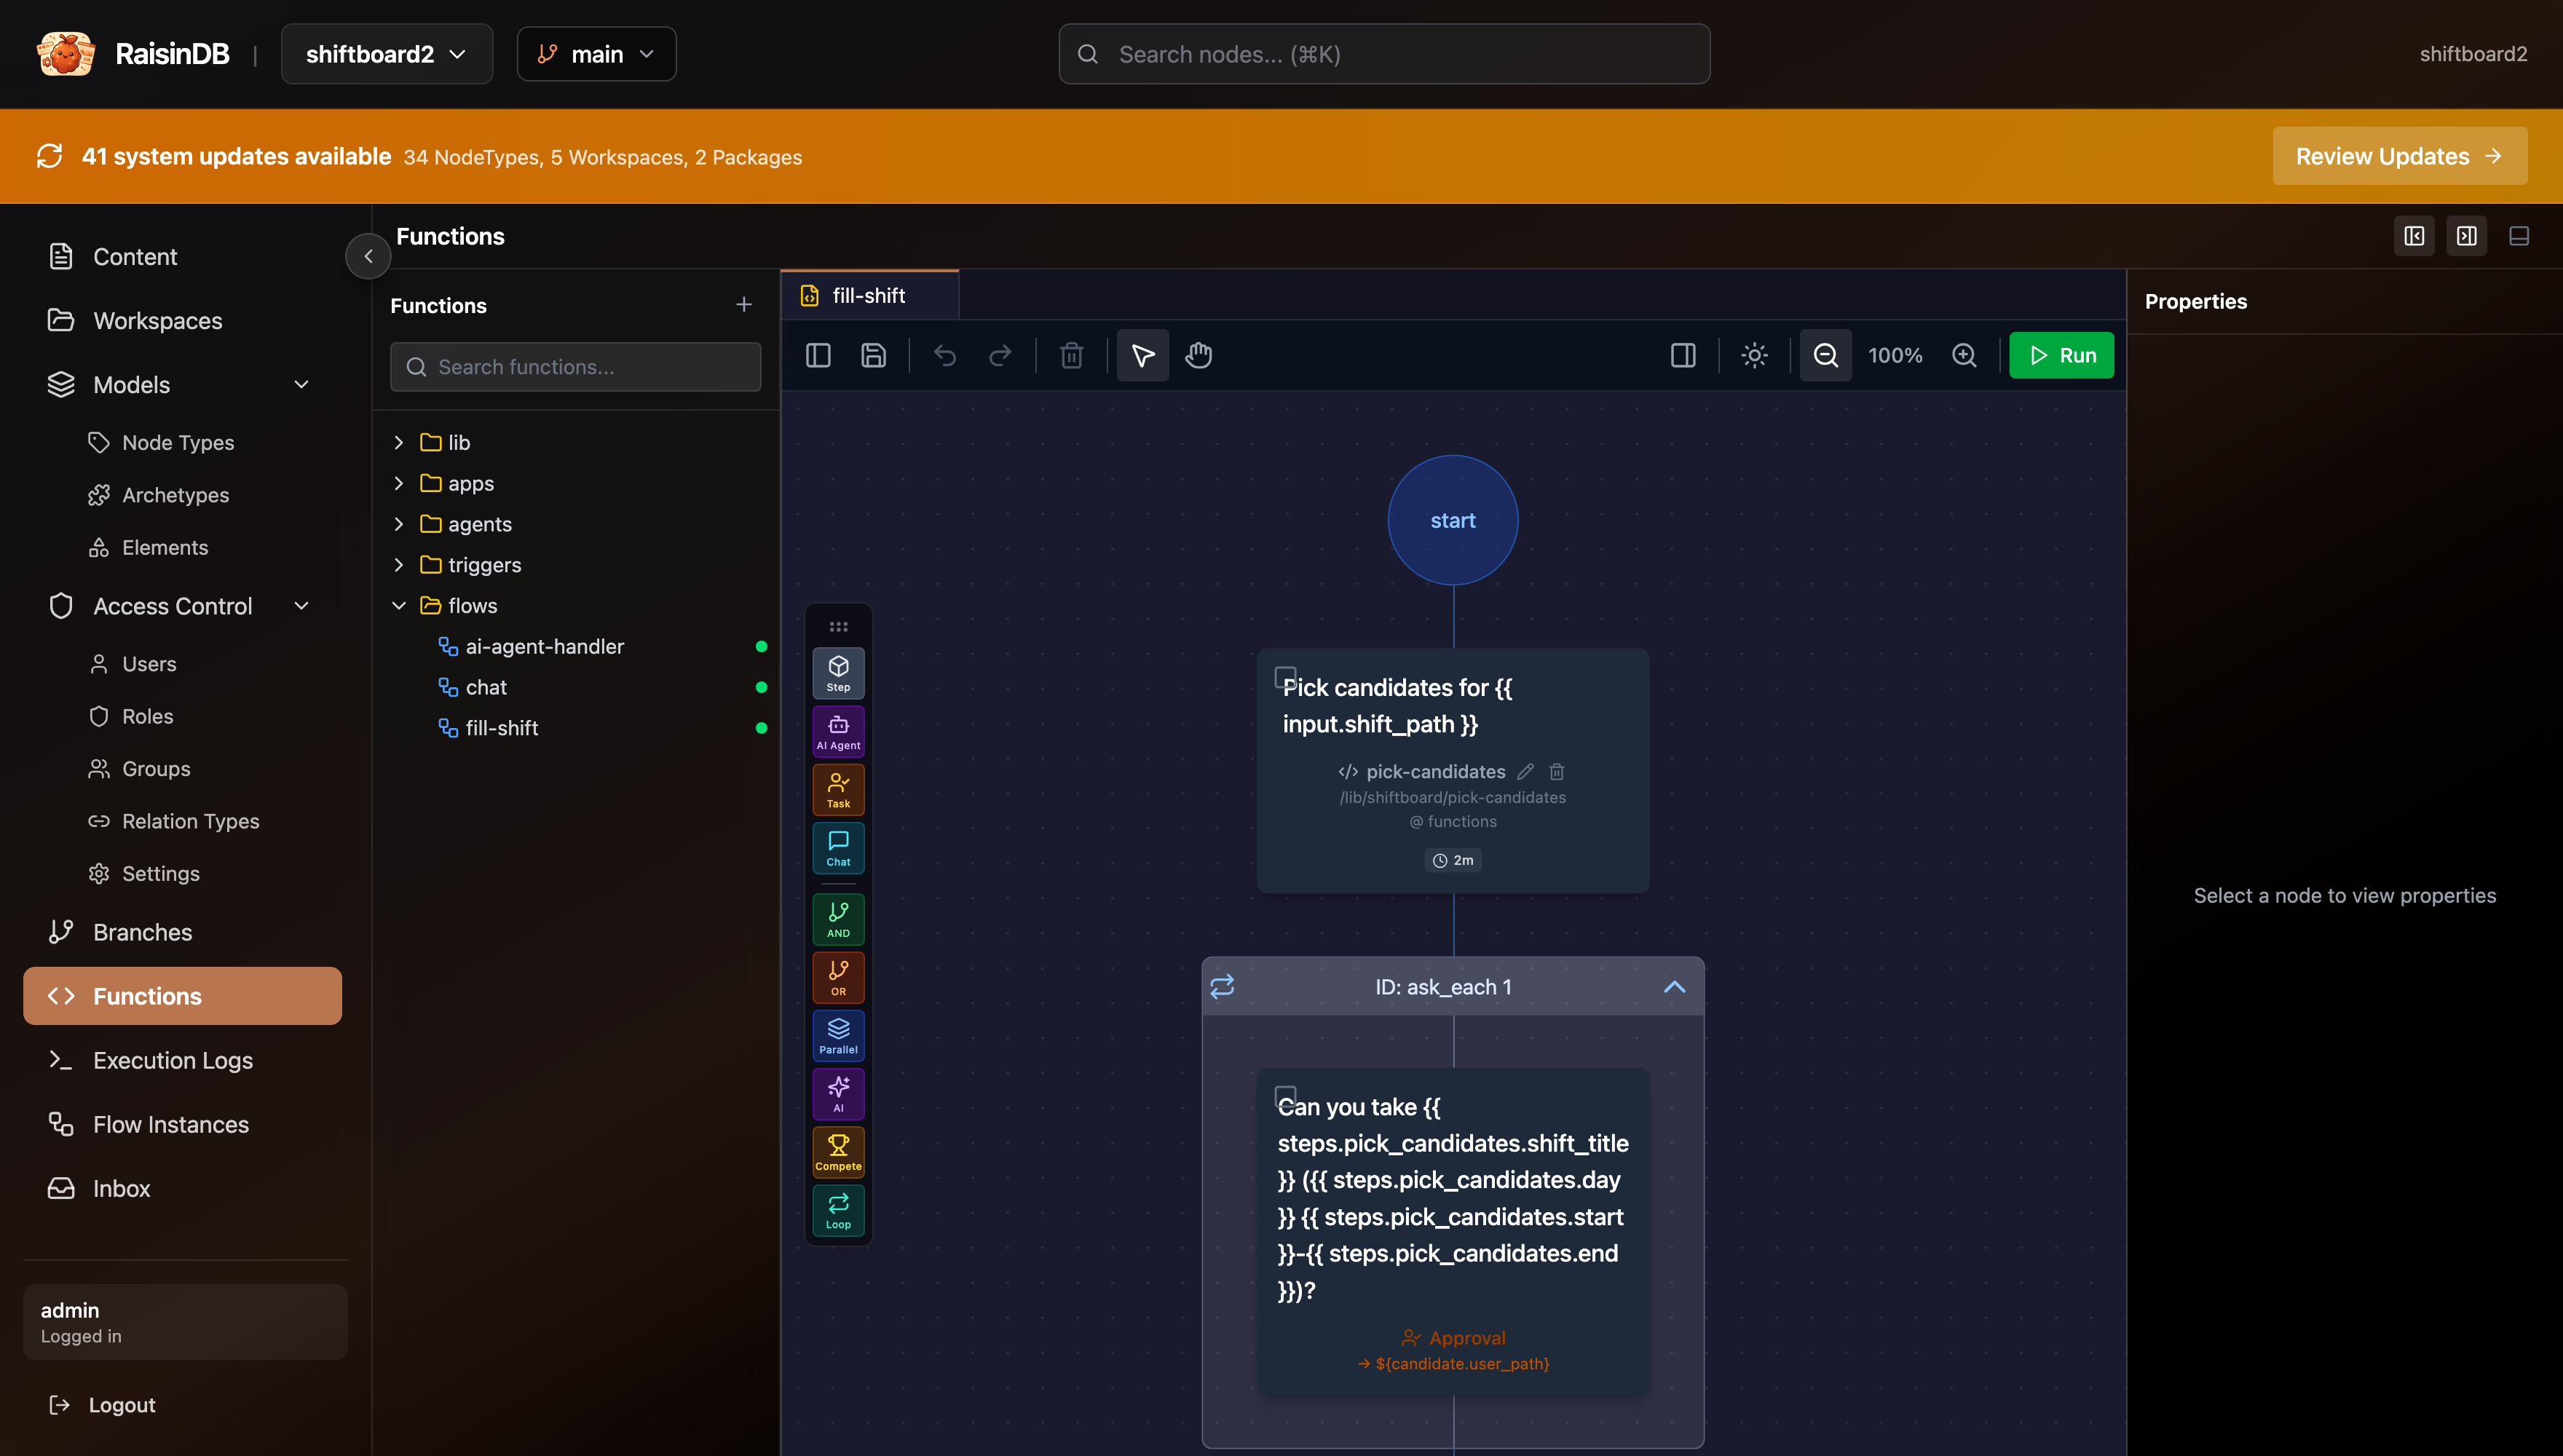Add a Loop node from the palette
Image resolution: width=2563 pixels, height=1456 pixels.
pos(838,1210)
